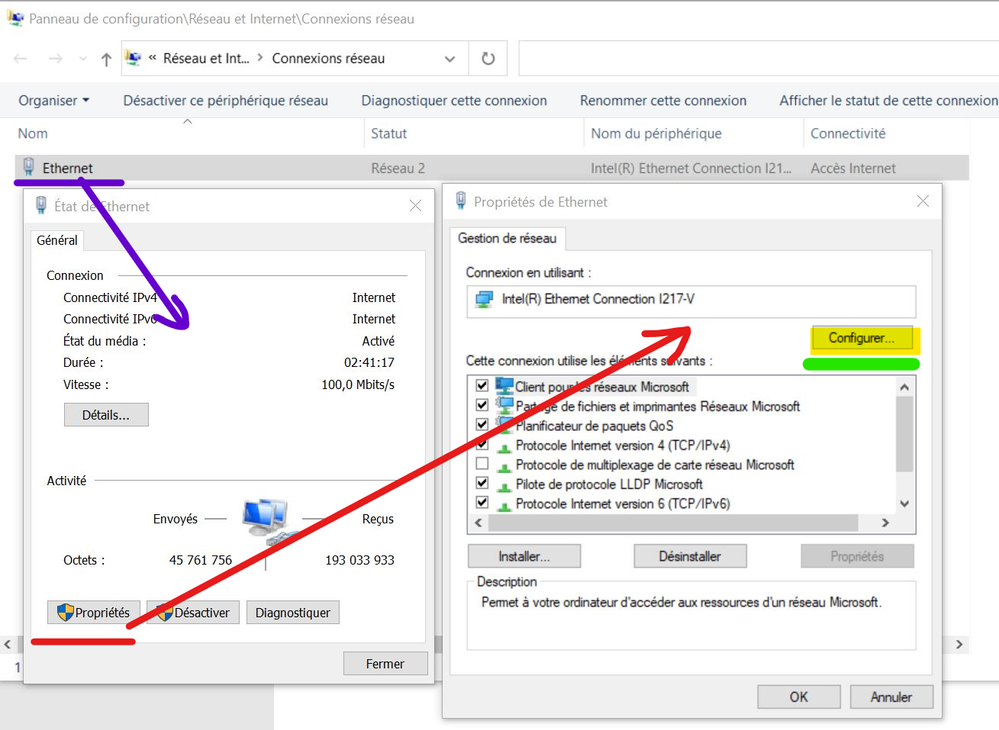Click the Refresh icon beside address bar
Screen dimensions: 999x730
click(x=488, y=59)
